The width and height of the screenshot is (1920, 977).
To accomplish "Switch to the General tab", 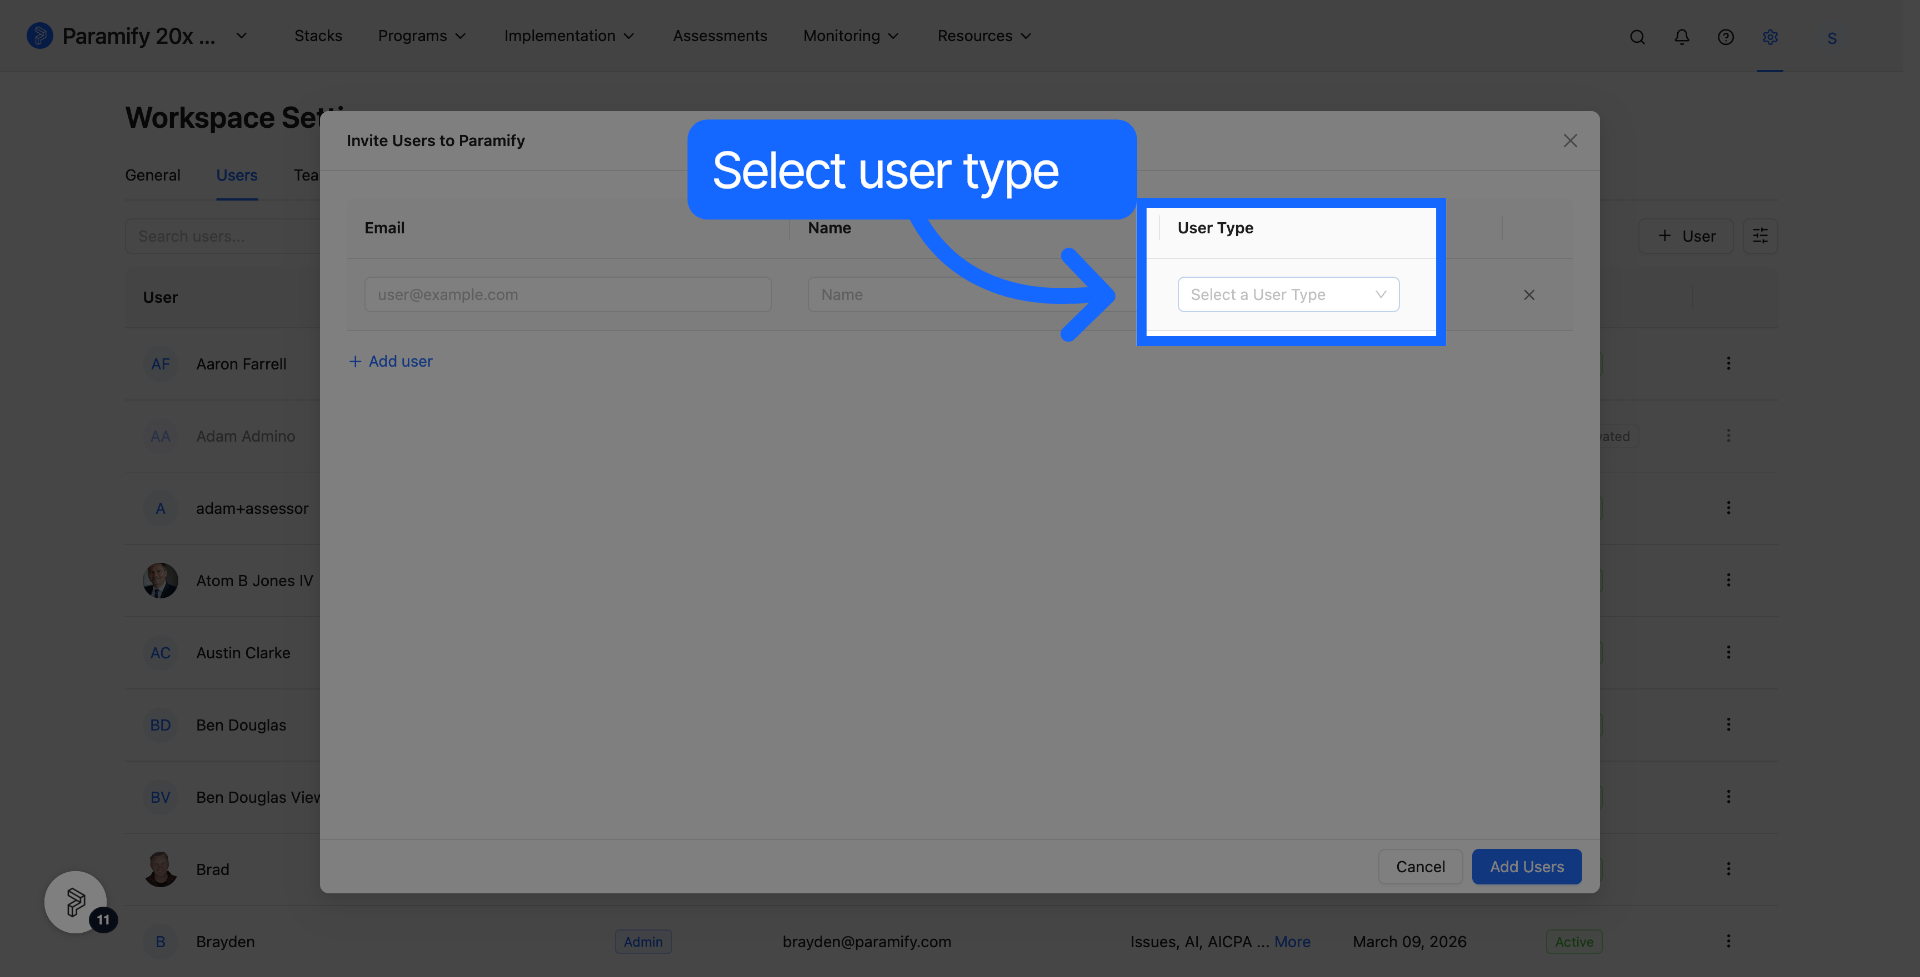I will [153, 175].
